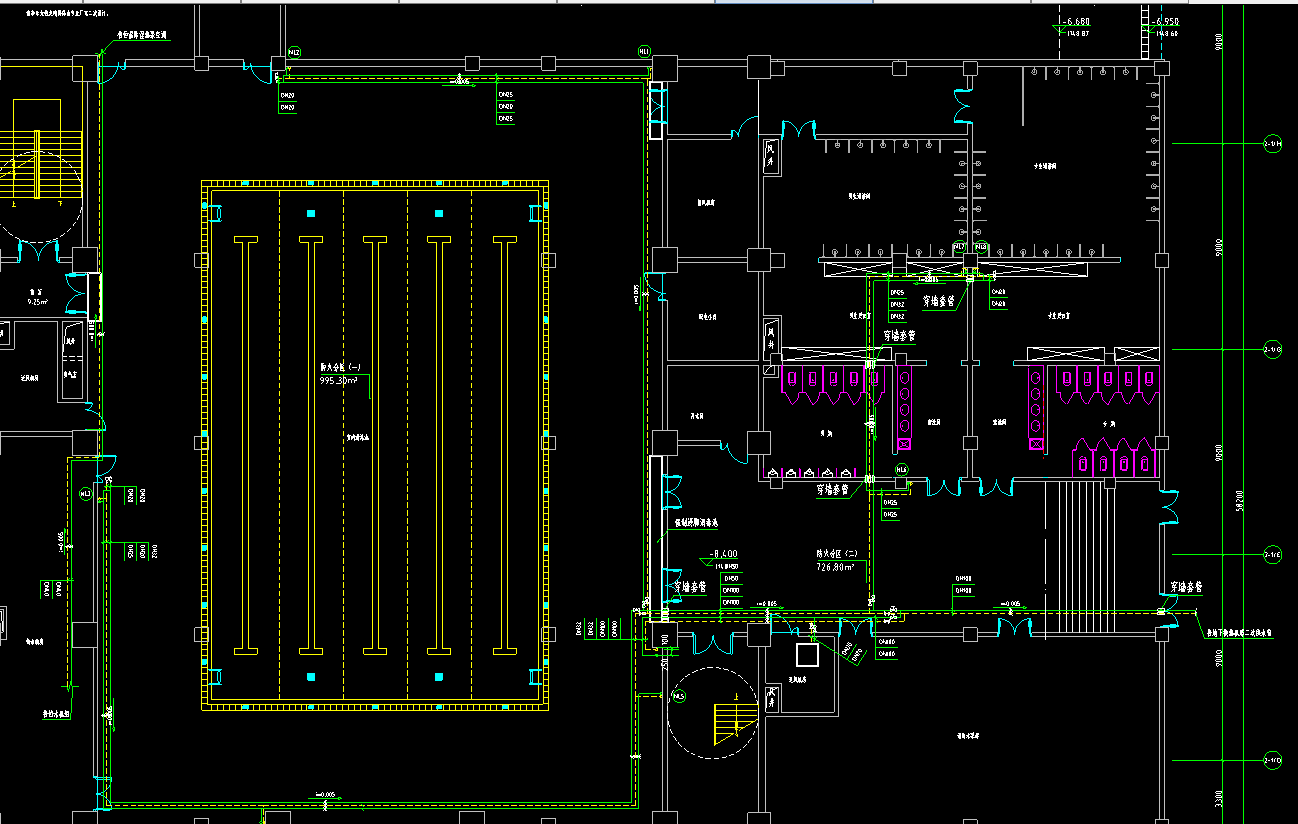Click the NL2 riser marker circle
Screen dimensions: 1298x824
point(294,51)
